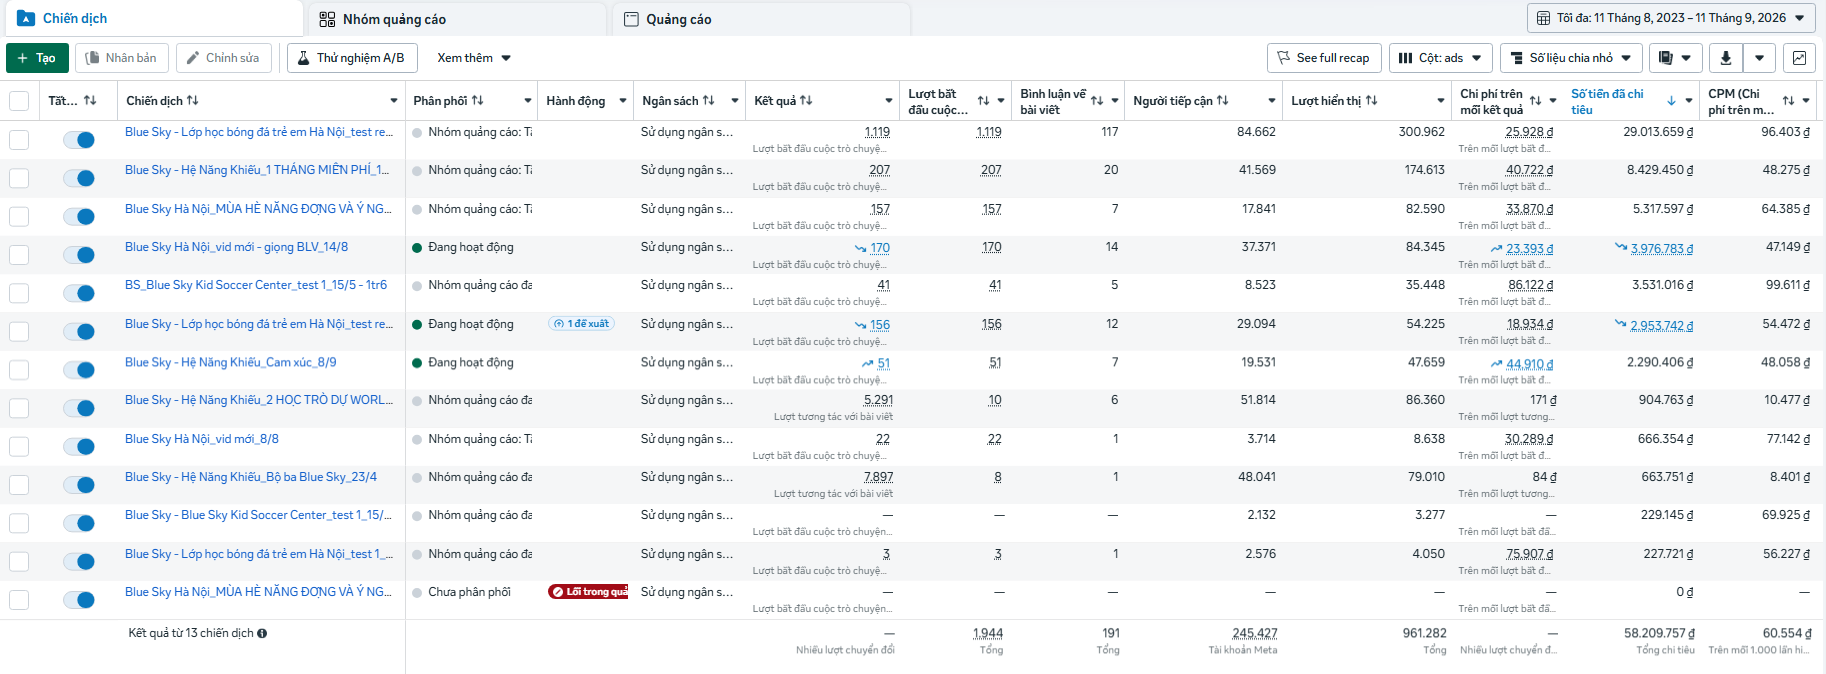This screenshot has height=674, width=1826.
Task: Click the Chiến dịch tab folder icon
Action: point(26,19)
